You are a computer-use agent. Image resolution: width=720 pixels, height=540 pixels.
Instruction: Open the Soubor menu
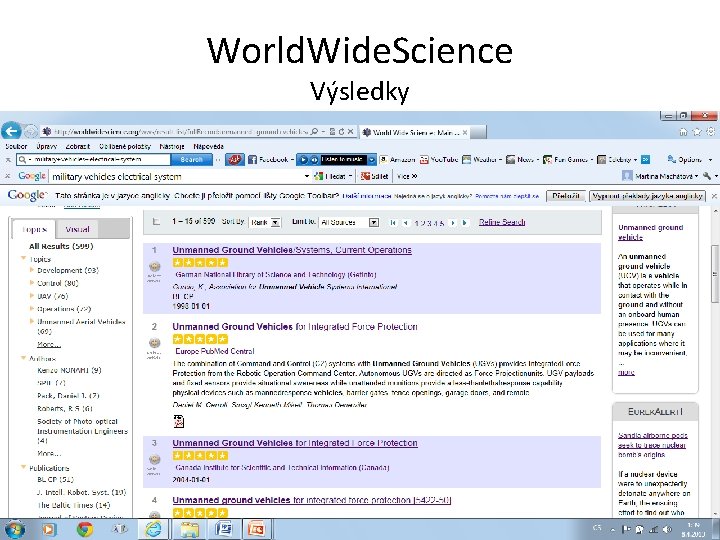coord(16,146)
